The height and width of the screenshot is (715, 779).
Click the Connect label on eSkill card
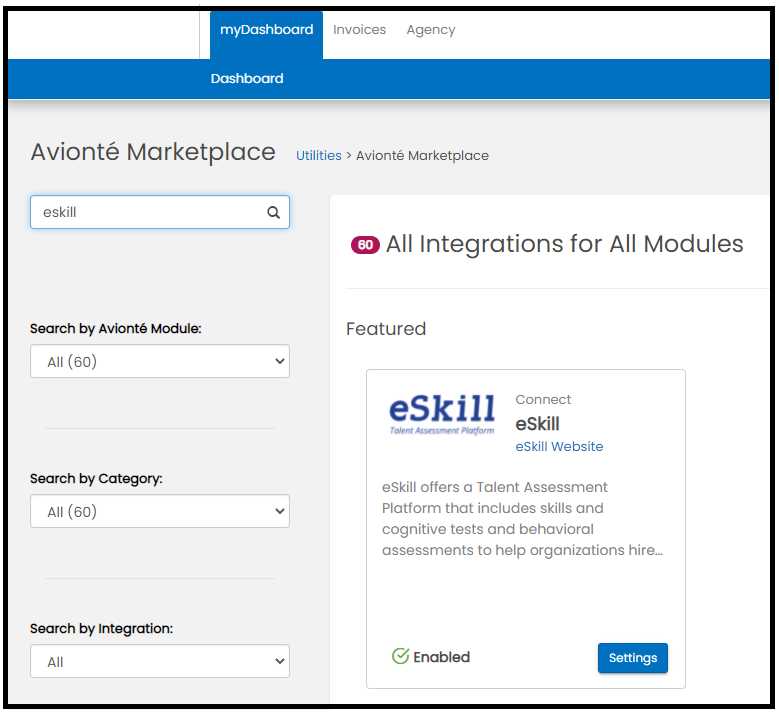tap(543, 399)
